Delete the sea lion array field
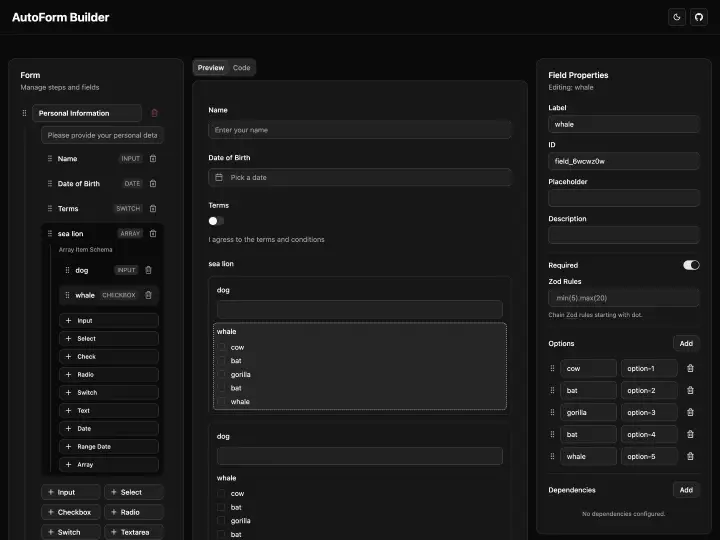This screenshot has width=720, height=540. pyautogui.click(x=153, y=234)
